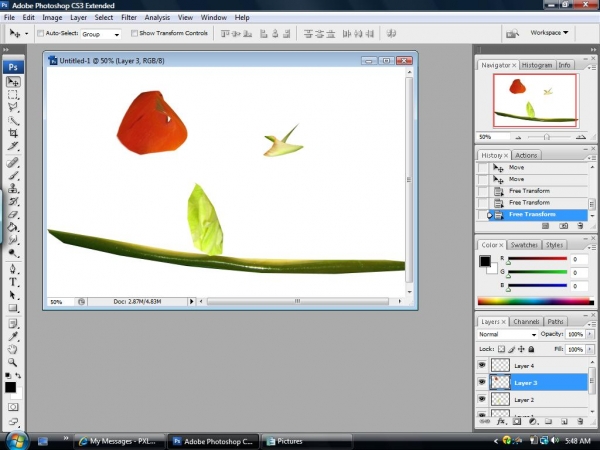Open History panel options menu

[x=592, y=157]
